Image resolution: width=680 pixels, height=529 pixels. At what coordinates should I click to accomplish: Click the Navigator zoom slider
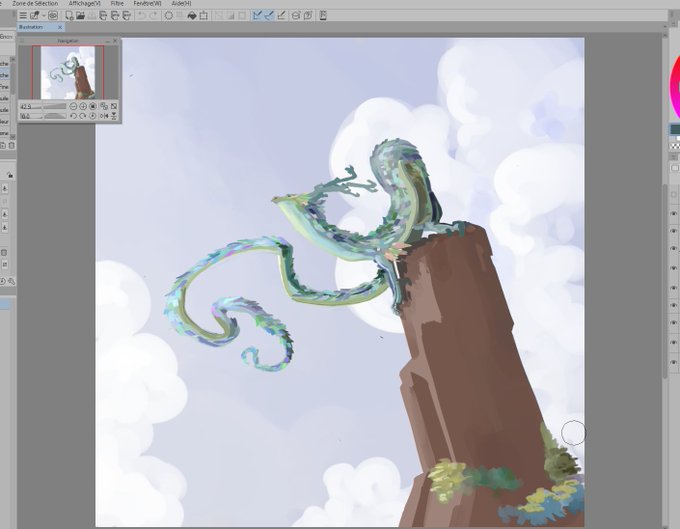click(x=55, y=106)
